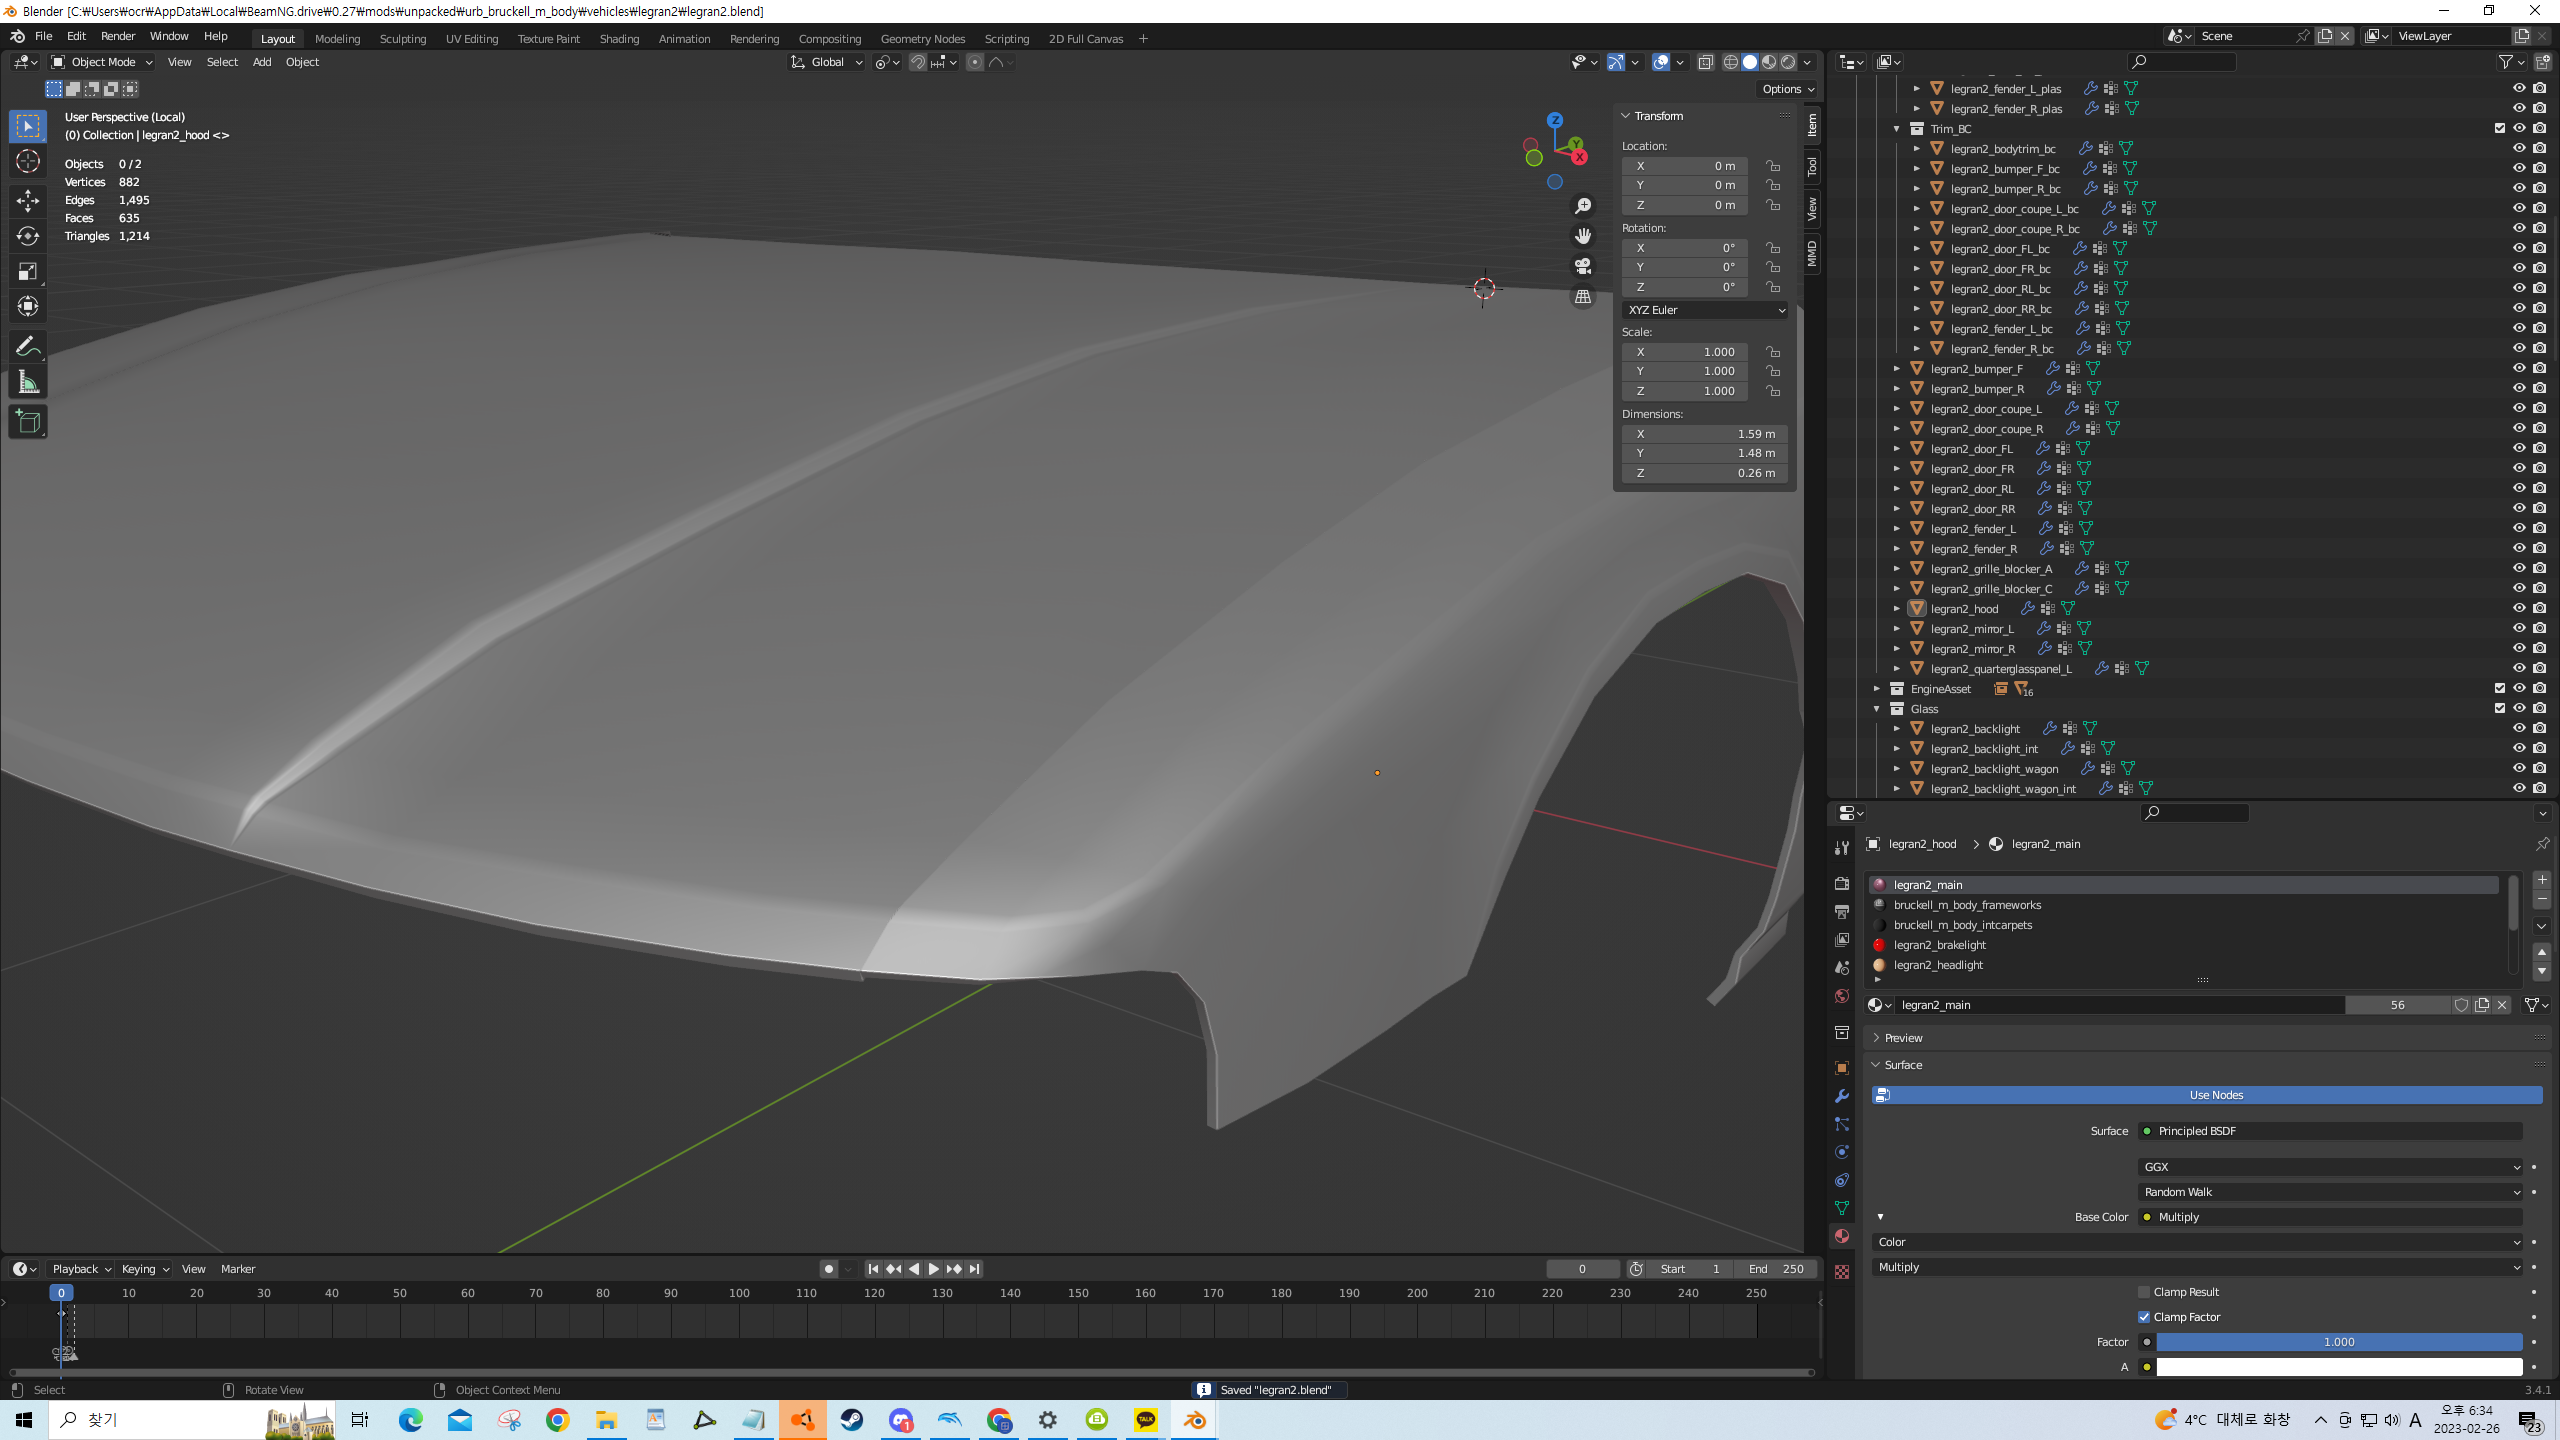The height and width of the screenshot is (1440, 2560).
Task: Switch to the UV Editing workspace tab
Action: 471,39
